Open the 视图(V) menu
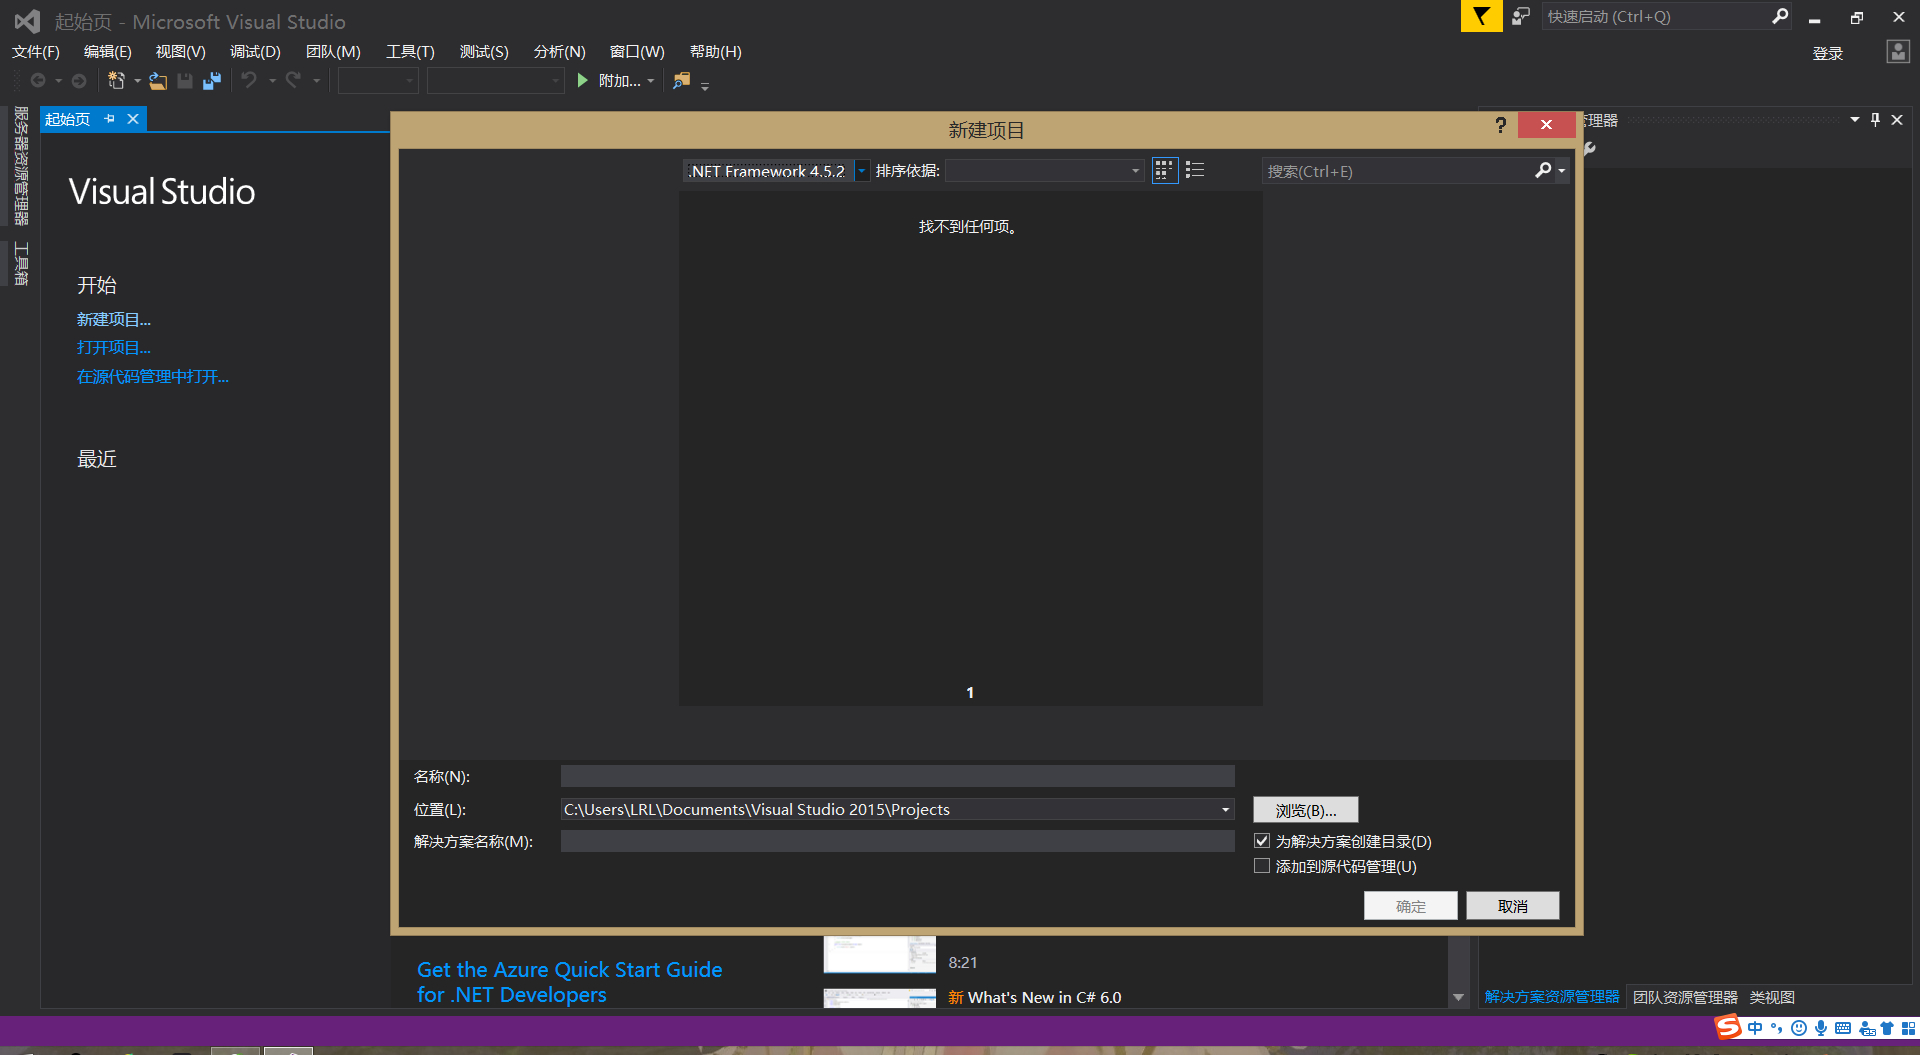 coord(181,52)
